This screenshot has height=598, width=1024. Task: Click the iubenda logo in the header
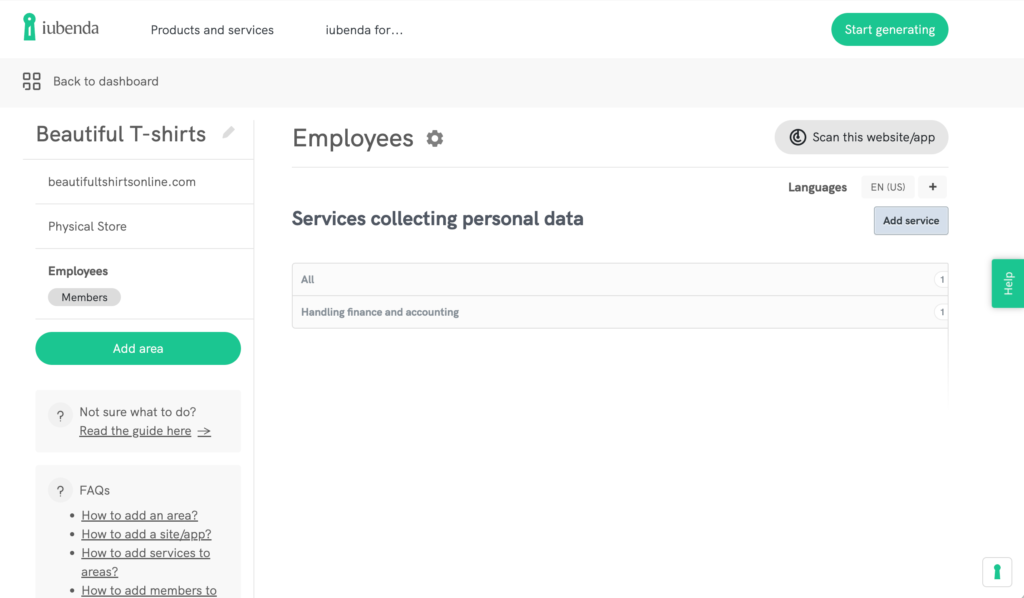point(60,28)
